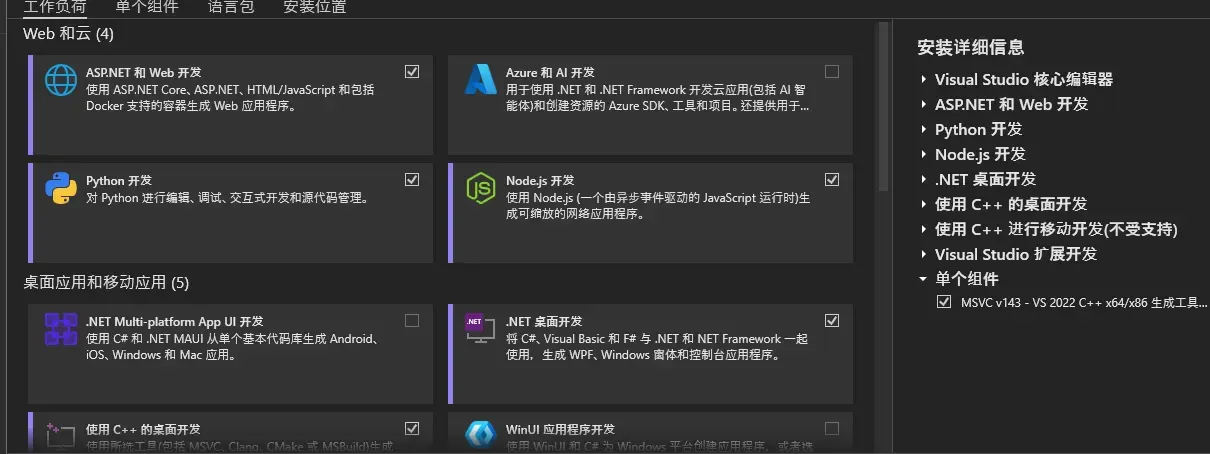The width and height of the screenshot is (1210, 454).
Task: Uncheck MSVC v143 component checkbox
Action: point(944,302)
